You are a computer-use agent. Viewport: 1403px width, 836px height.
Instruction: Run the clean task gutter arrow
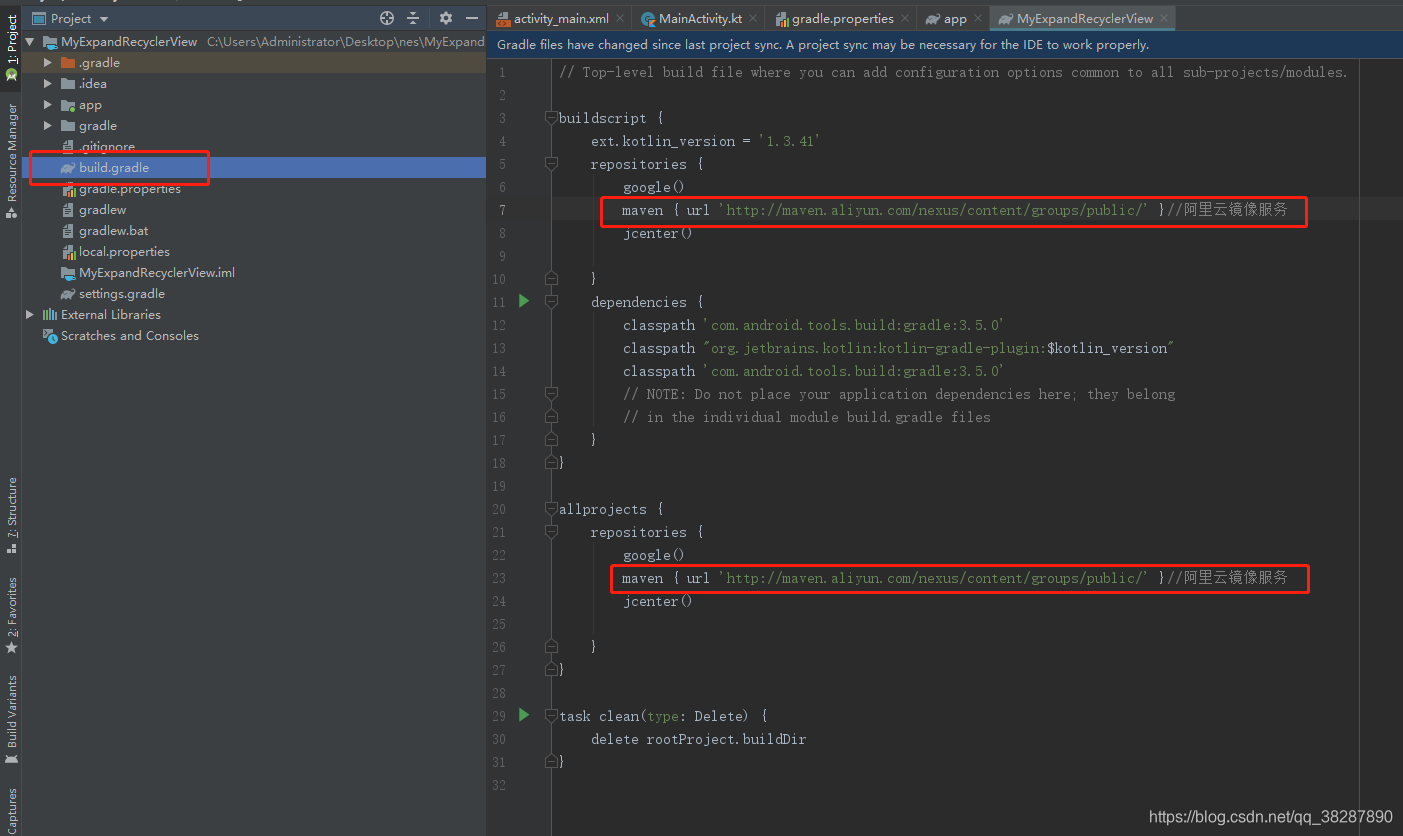coord(524,714)
